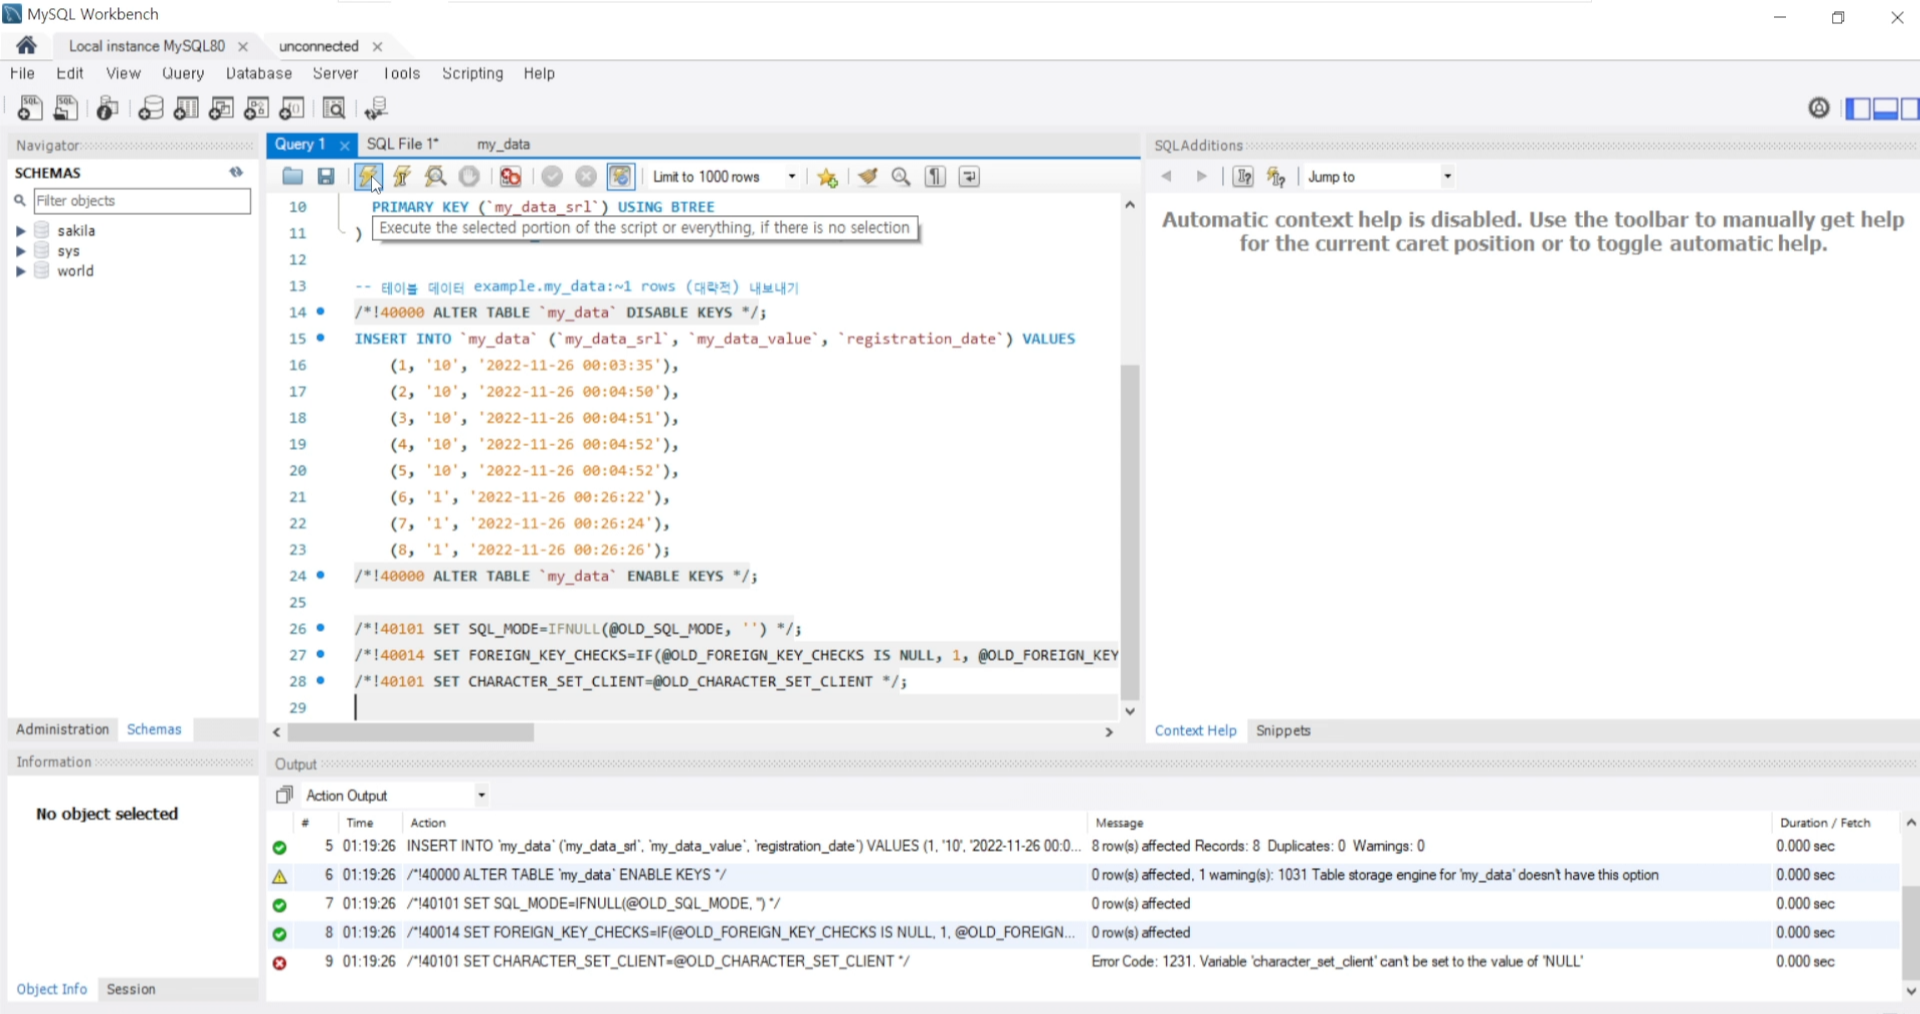Viewport: 1920px width, 1014px height.
Task: Click the editor horizontal scrollbar thumb
Action: pos(410,733)
